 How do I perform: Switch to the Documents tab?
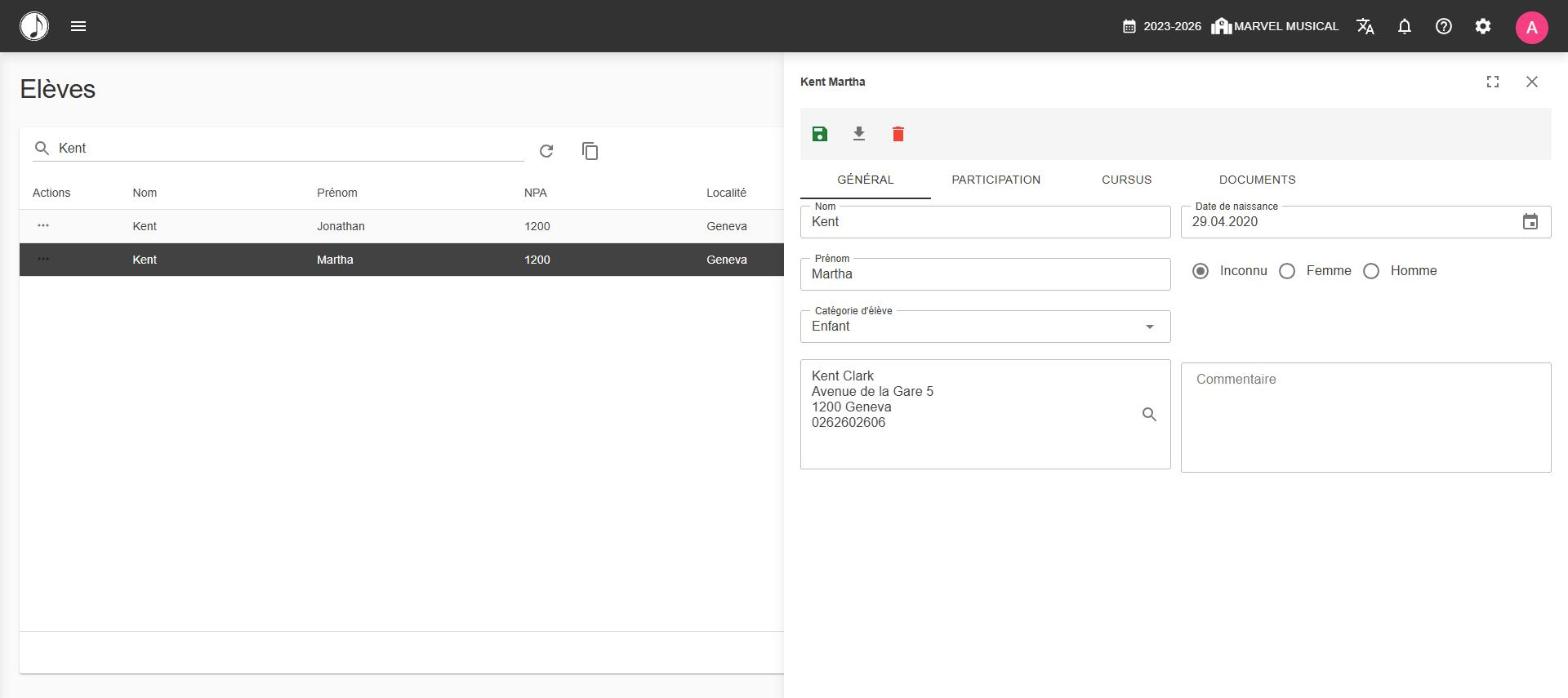pyautogui.click(x=1257, y=180)
